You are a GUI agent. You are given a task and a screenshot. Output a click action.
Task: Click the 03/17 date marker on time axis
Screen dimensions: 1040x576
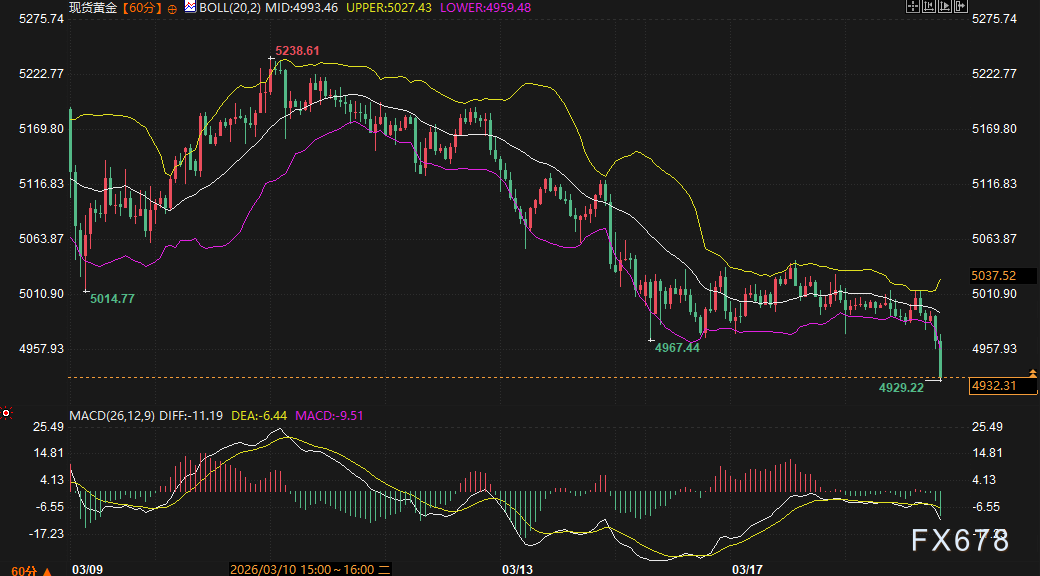748,569
